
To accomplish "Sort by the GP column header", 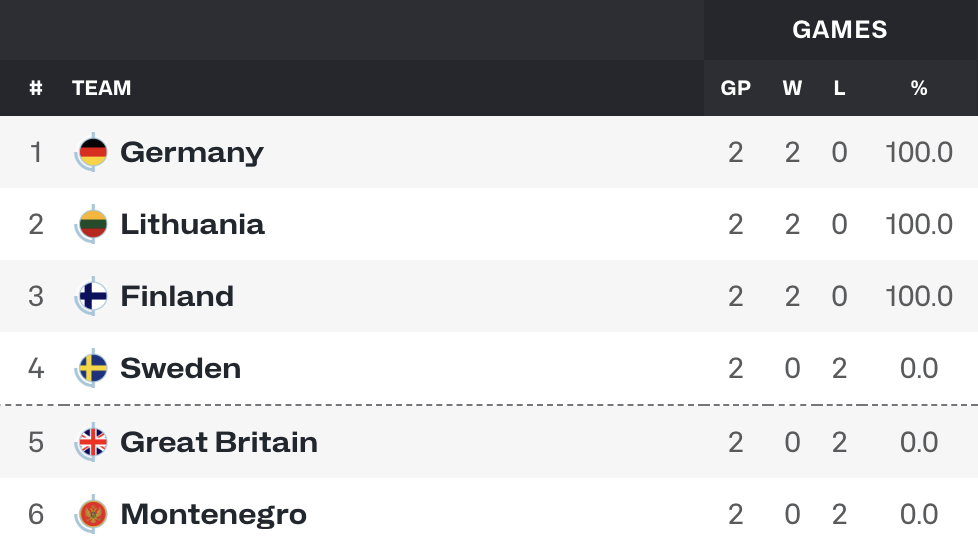I will coord(735,88).
